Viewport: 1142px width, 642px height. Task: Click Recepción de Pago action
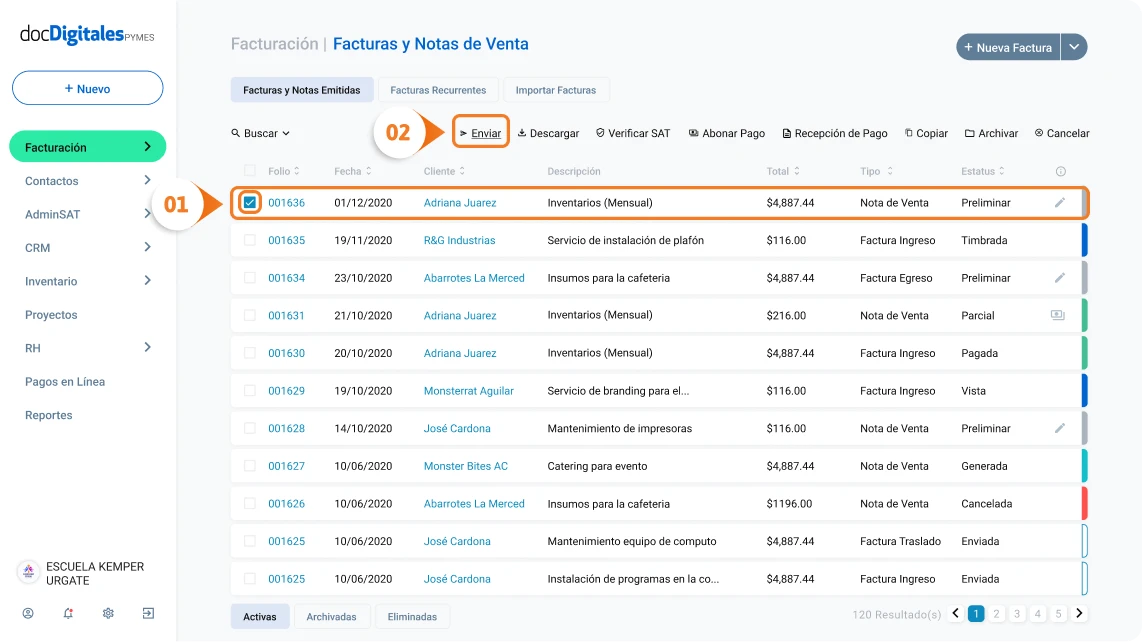point(835,133)
